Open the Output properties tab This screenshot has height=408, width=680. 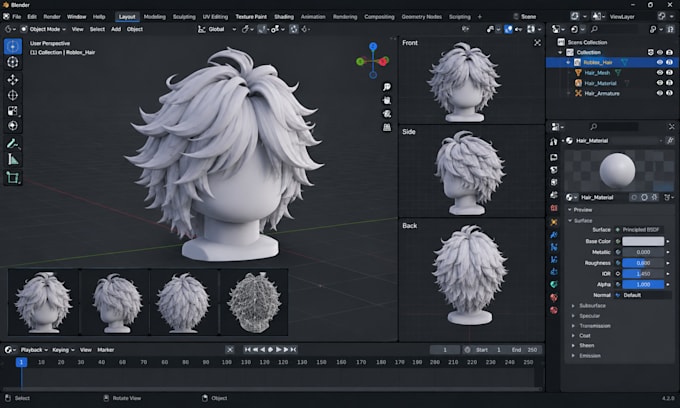click(554, 170)
